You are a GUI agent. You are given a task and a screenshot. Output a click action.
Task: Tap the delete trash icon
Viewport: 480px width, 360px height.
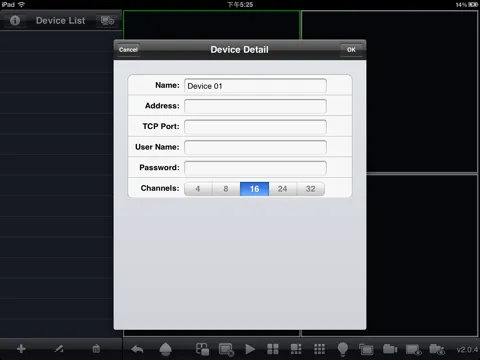[x=96, y=349]
